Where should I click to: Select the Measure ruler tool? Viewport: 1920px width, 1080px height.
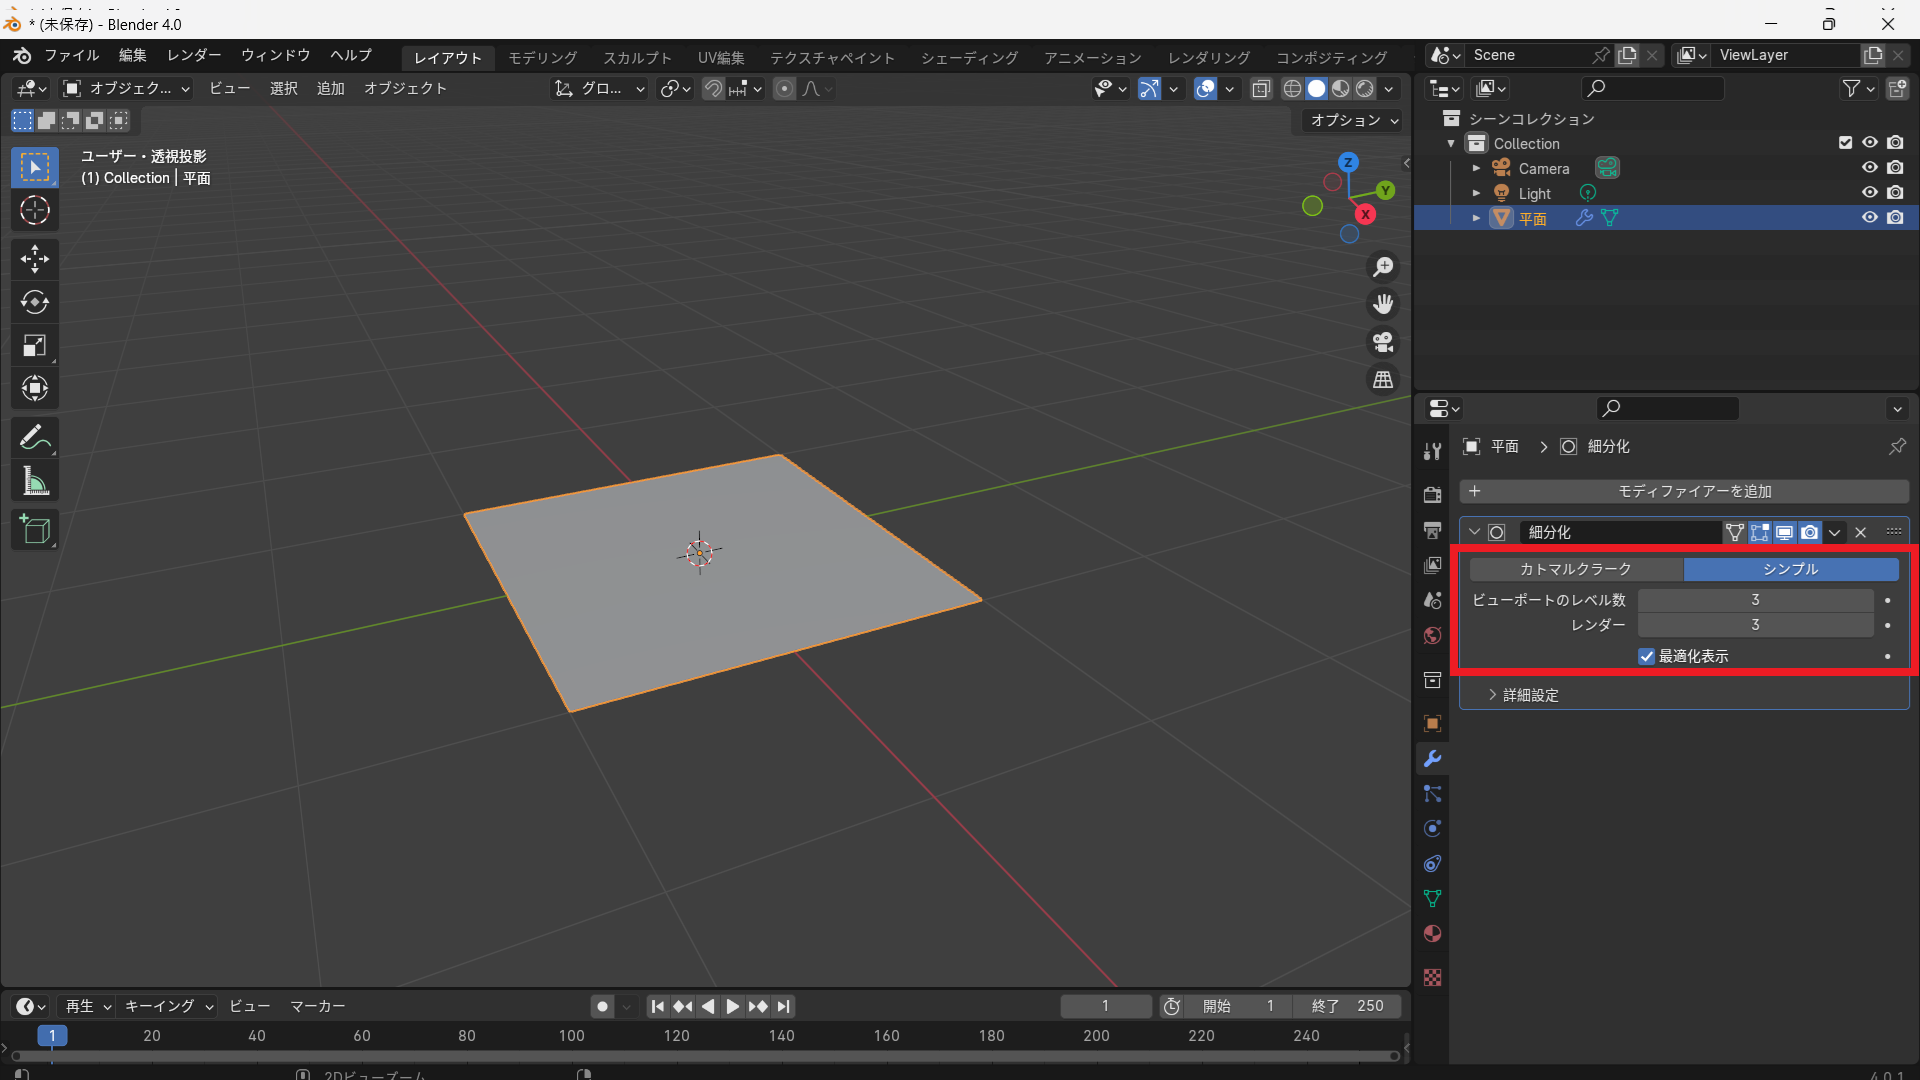pos(35,482)
